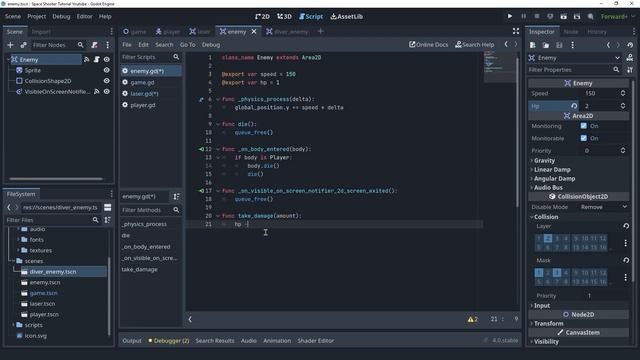Toggle VisibleOnScreenNotifier visibility eye

[107, 91]
